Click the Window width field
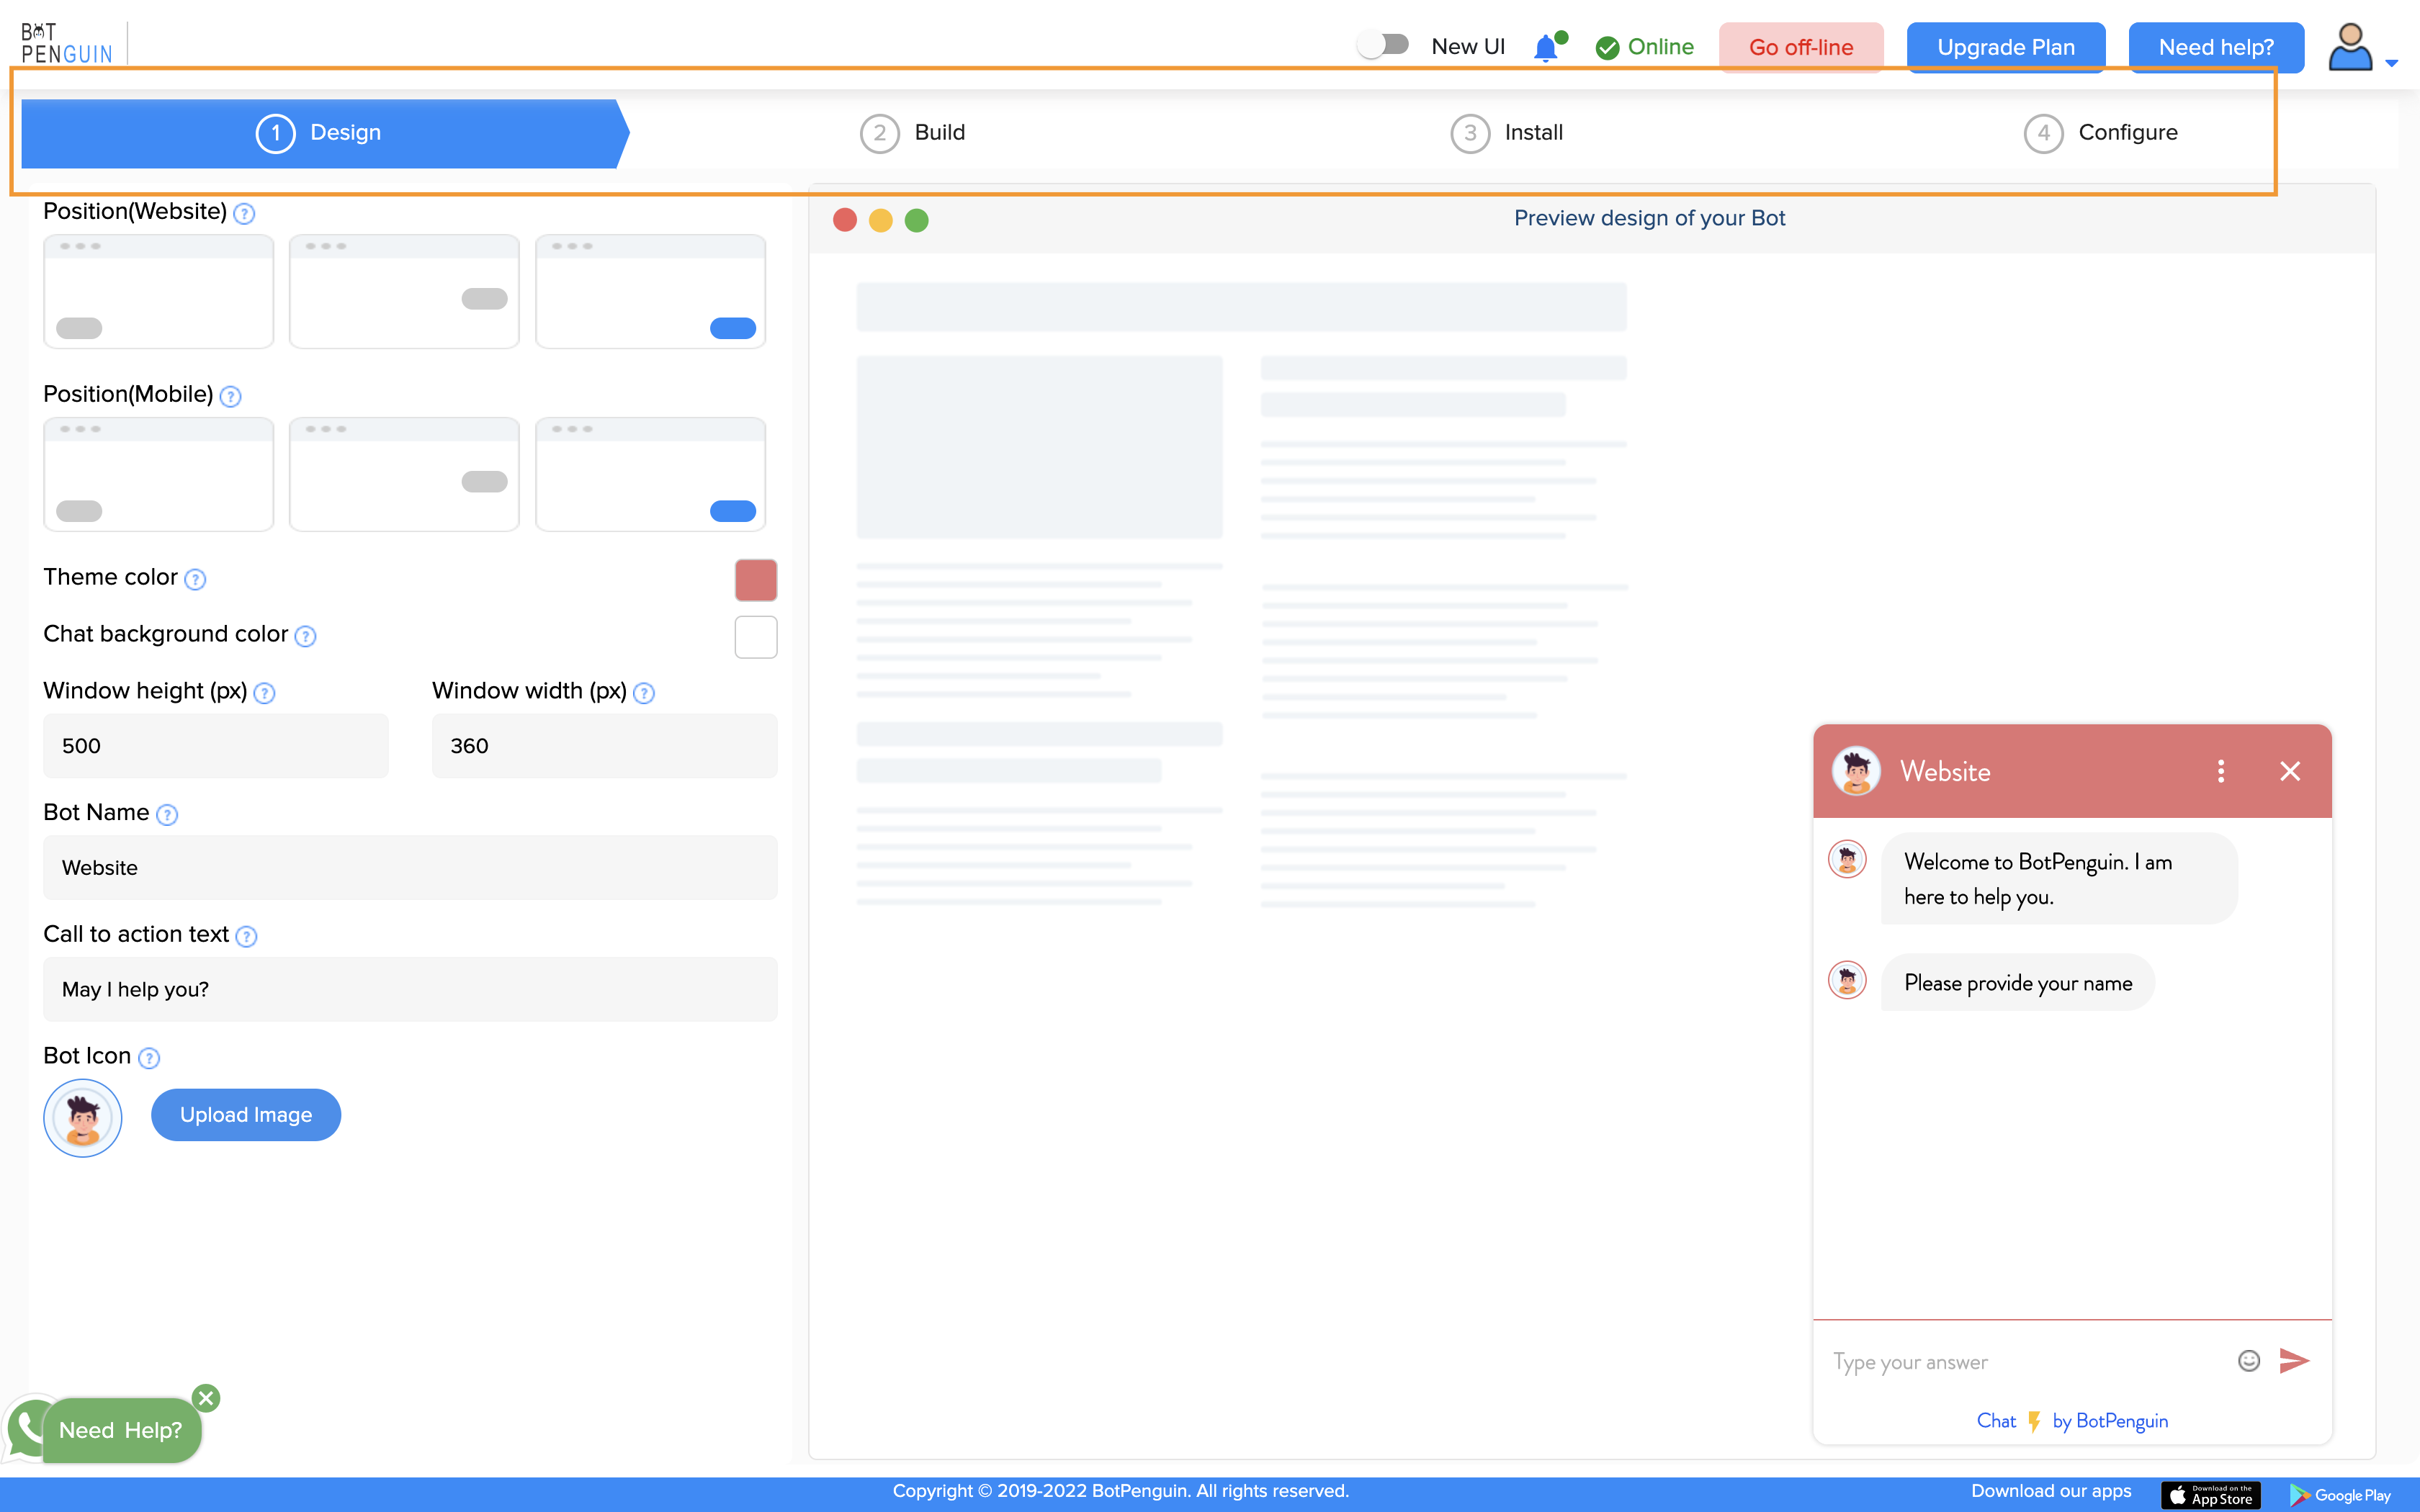 (x=604, y=746)
